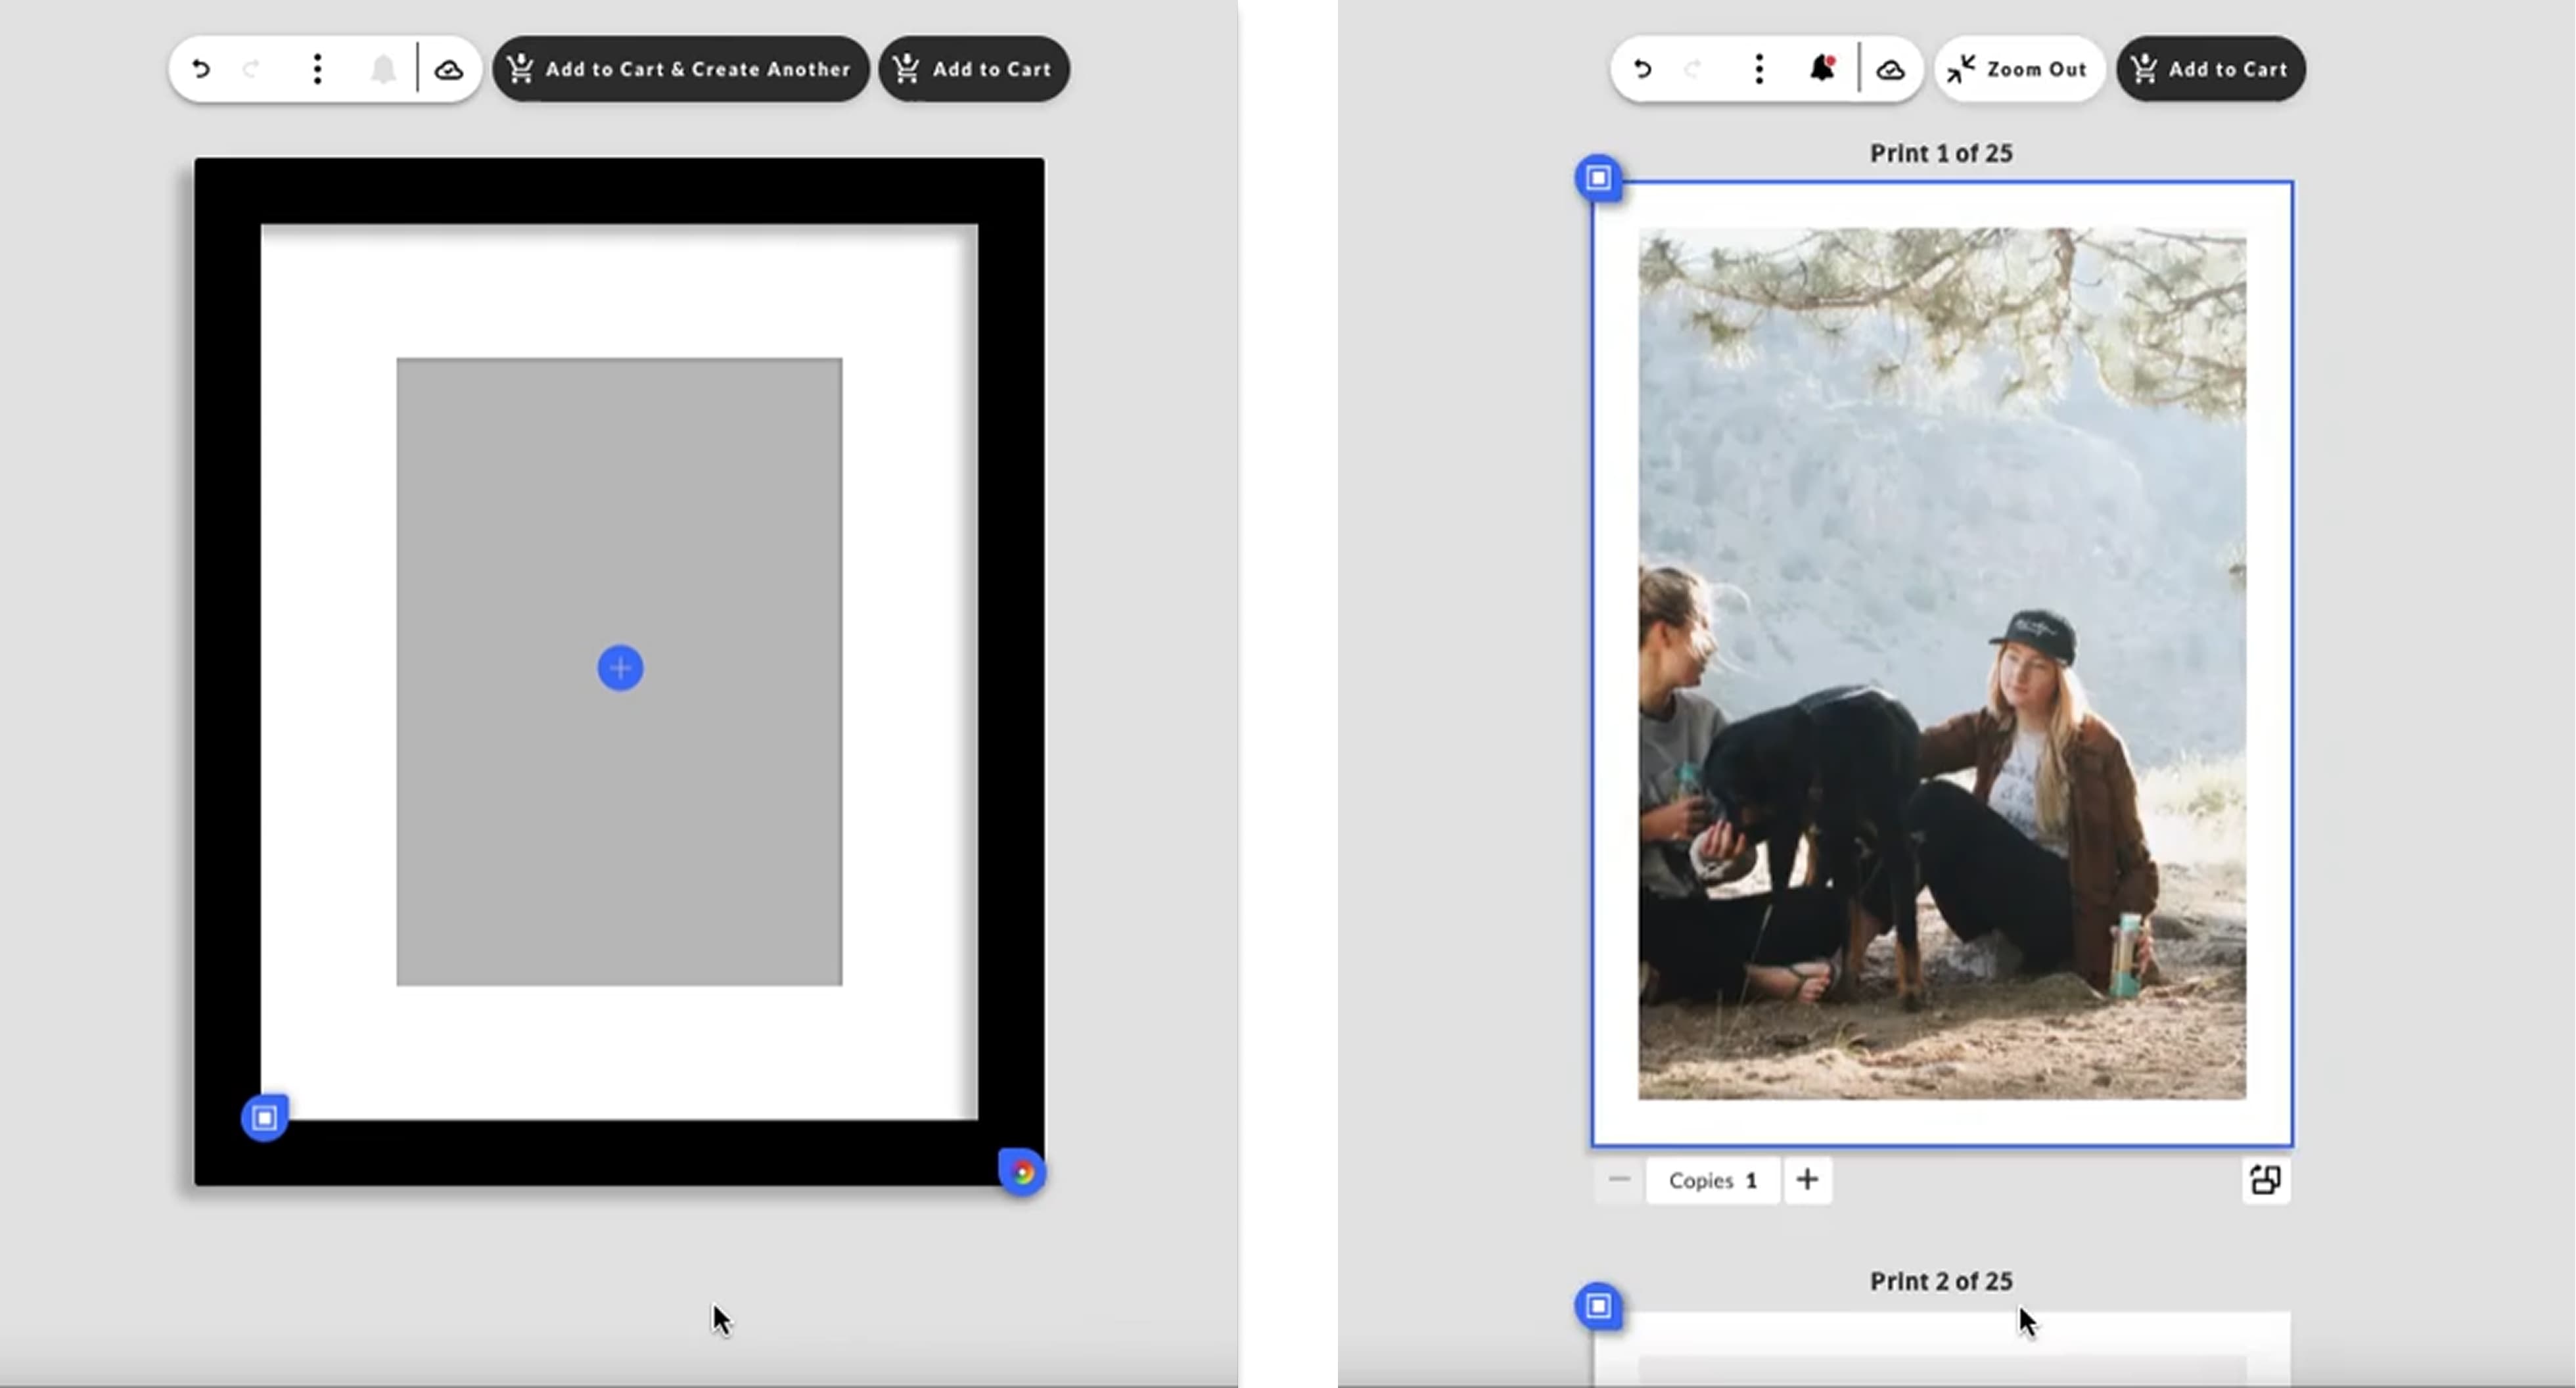
Task: Click blue layout icon on frame corner
Action: [x=265, y=1117]
